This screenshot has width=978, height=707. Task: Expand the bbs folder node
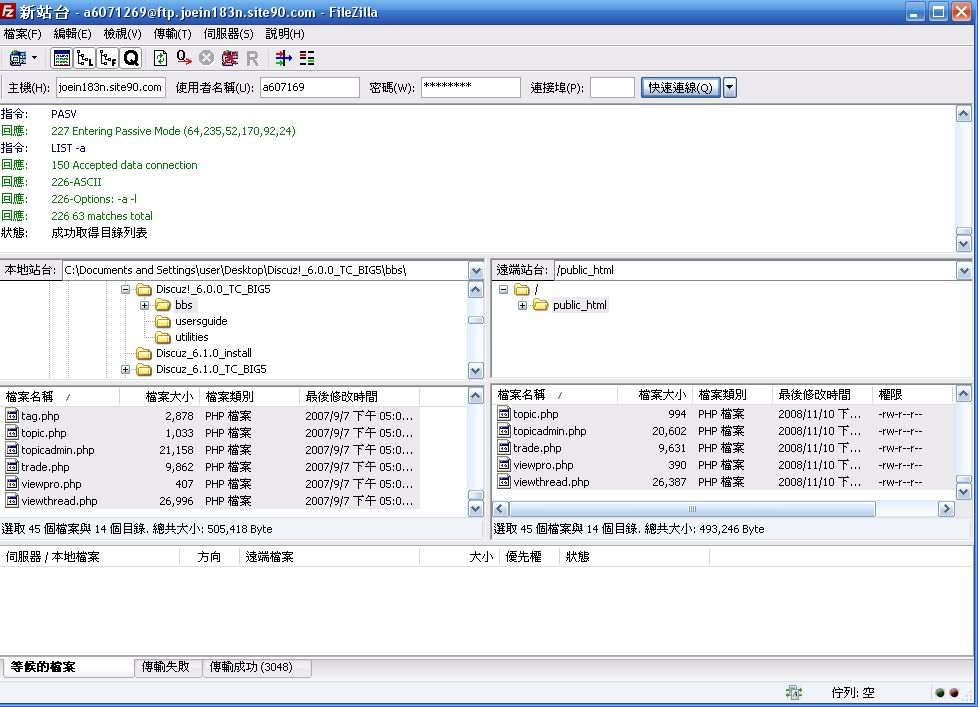(x=144, y=305)
